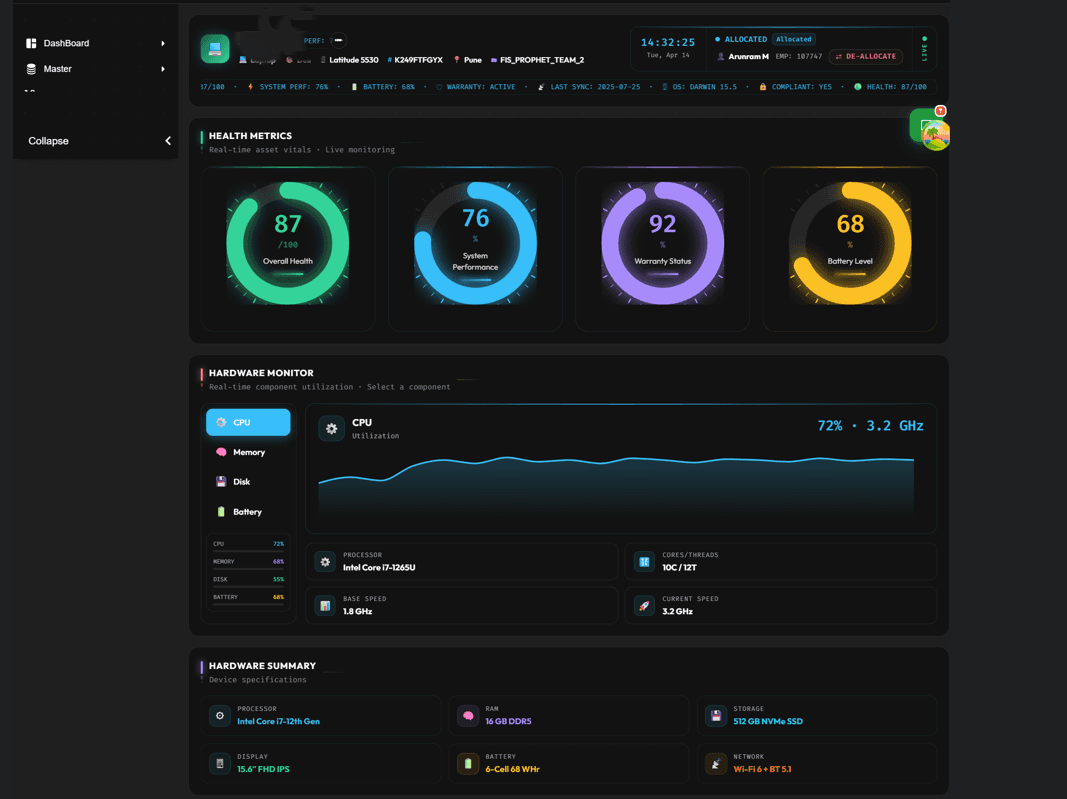This screenshot has height=799, width=1067.
Task: Click the gear icon in CPU Utilization header
Action: coord(331,429)
